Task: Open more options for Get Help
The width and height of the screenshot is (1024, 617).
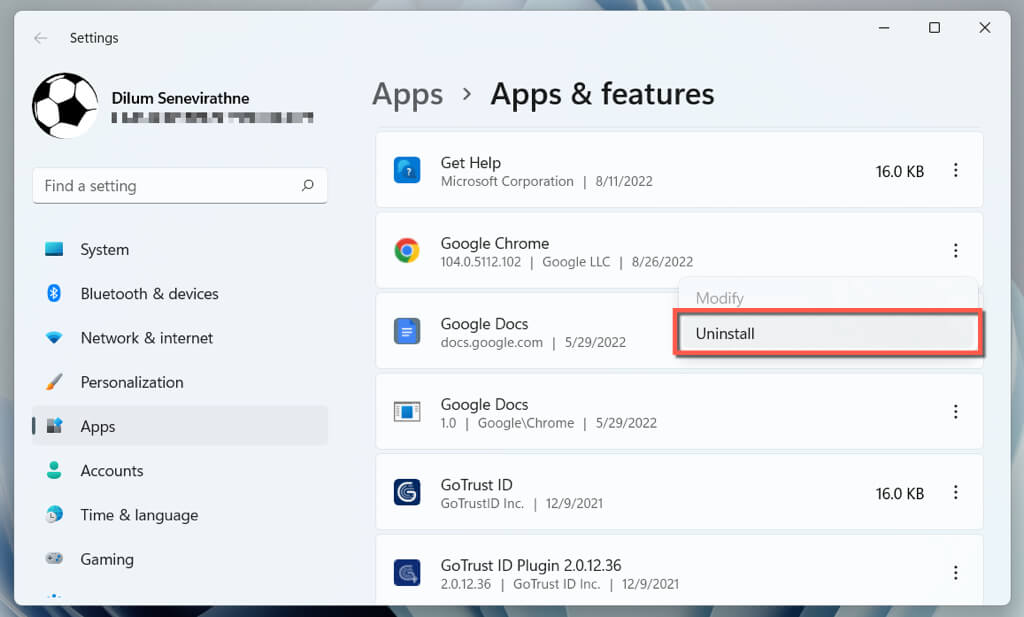Action: click(x=955, y=170)
